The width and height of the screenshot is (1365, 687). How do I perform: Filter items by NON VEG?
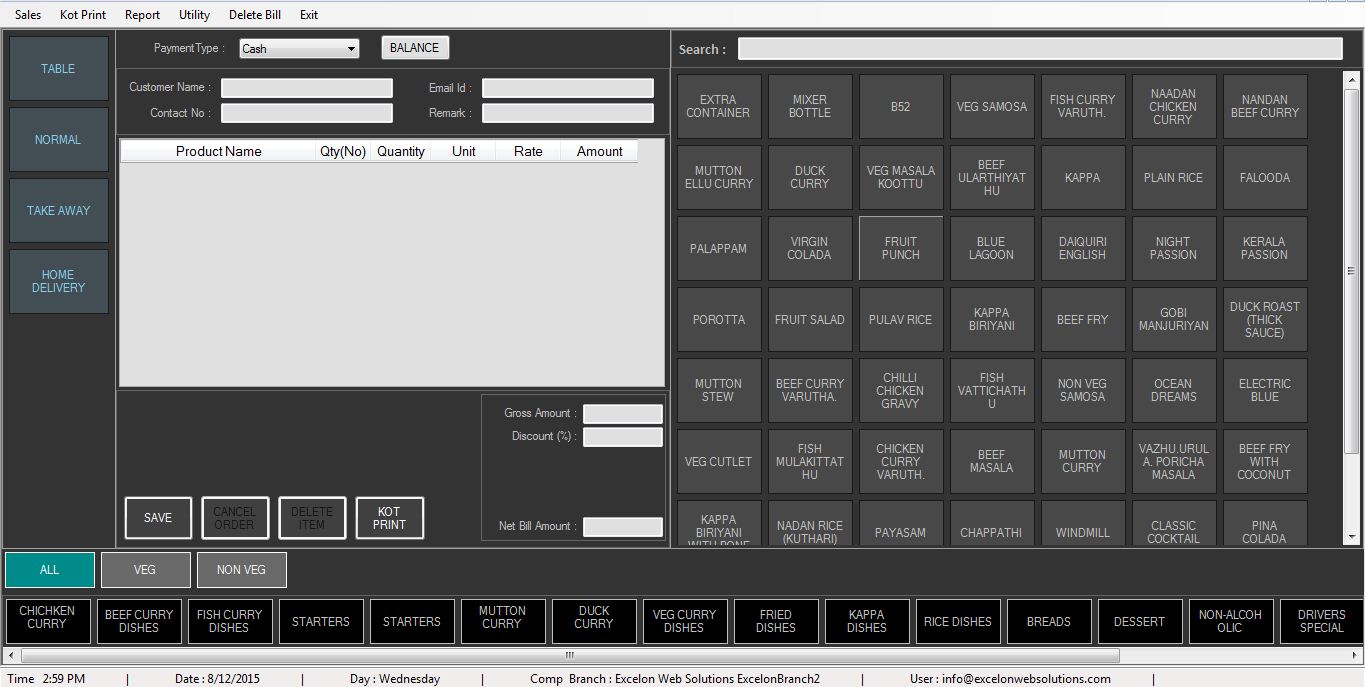[x=241, y=570]
